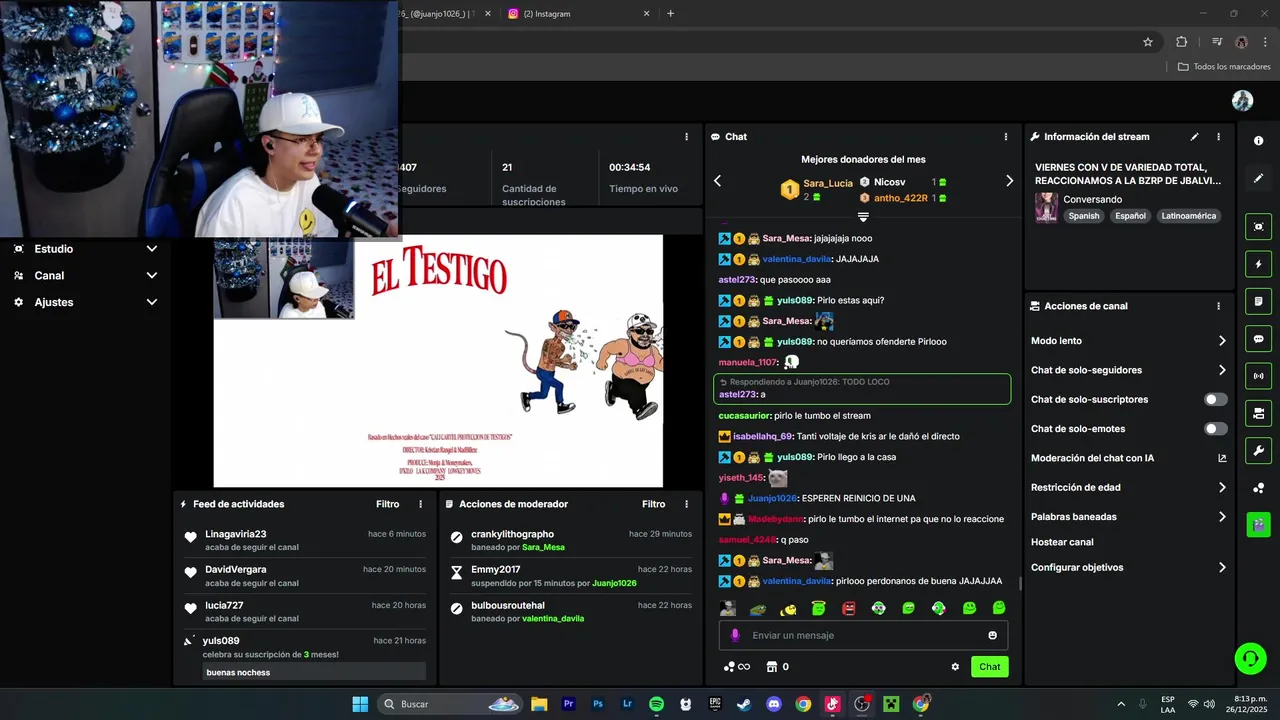Open Filtro in Feed de actividades
The height and width of the screenshot is (720, 1280).
[x=387, y=504]
